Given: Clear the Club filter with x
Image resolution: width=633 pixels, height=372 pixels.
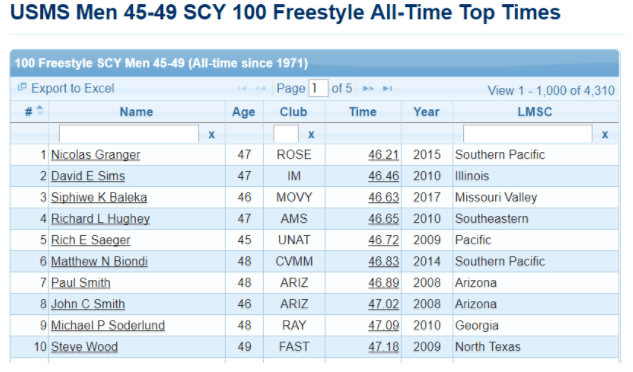Looking at the screenshot, I should coord(311,135).
